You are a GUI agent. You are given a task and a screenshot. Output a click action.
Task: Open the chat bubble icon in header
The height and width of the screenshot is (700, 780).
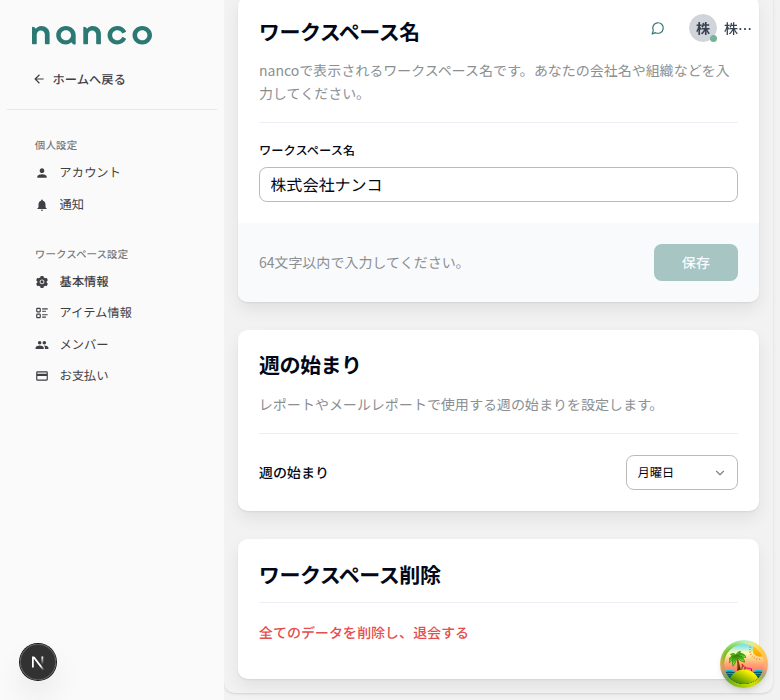657,28
